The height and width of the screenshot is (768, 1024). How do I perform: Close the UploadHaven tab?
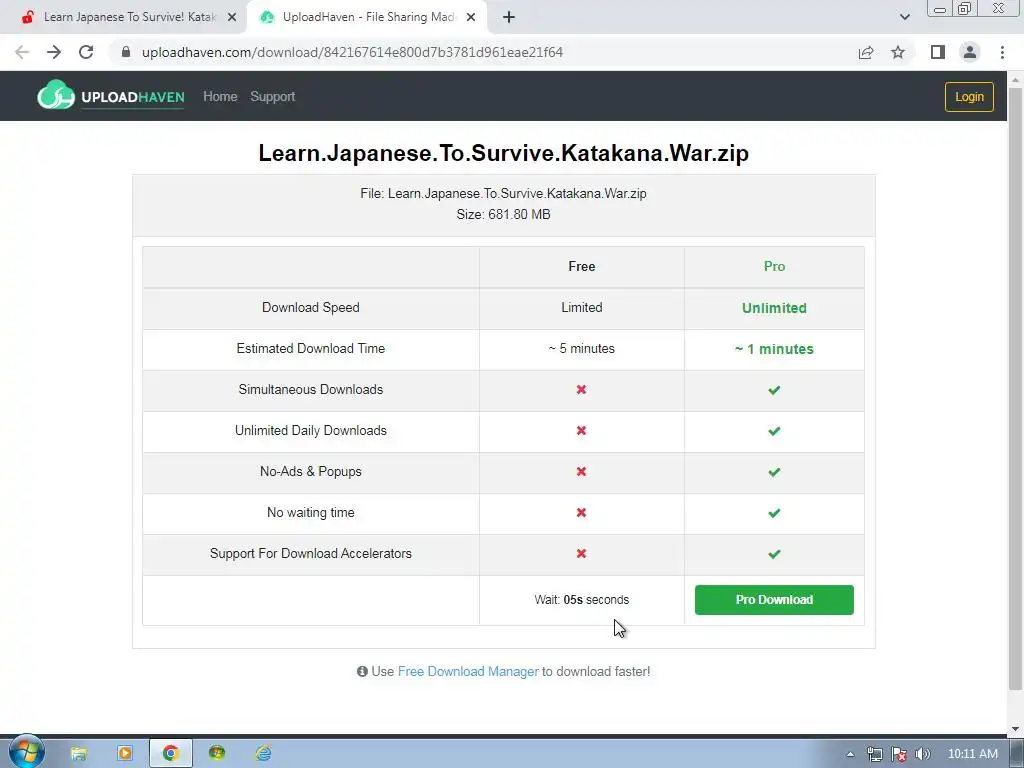pos(471,17)
